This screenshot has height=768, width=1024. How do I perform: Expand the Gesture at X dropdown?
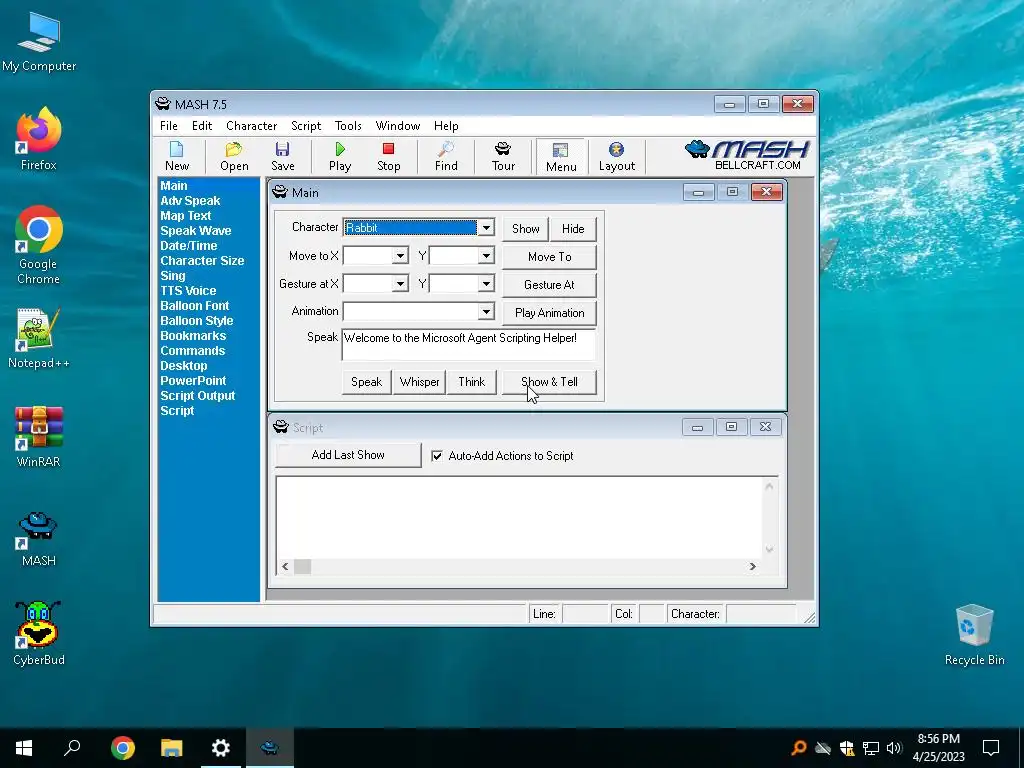point(400,284)
